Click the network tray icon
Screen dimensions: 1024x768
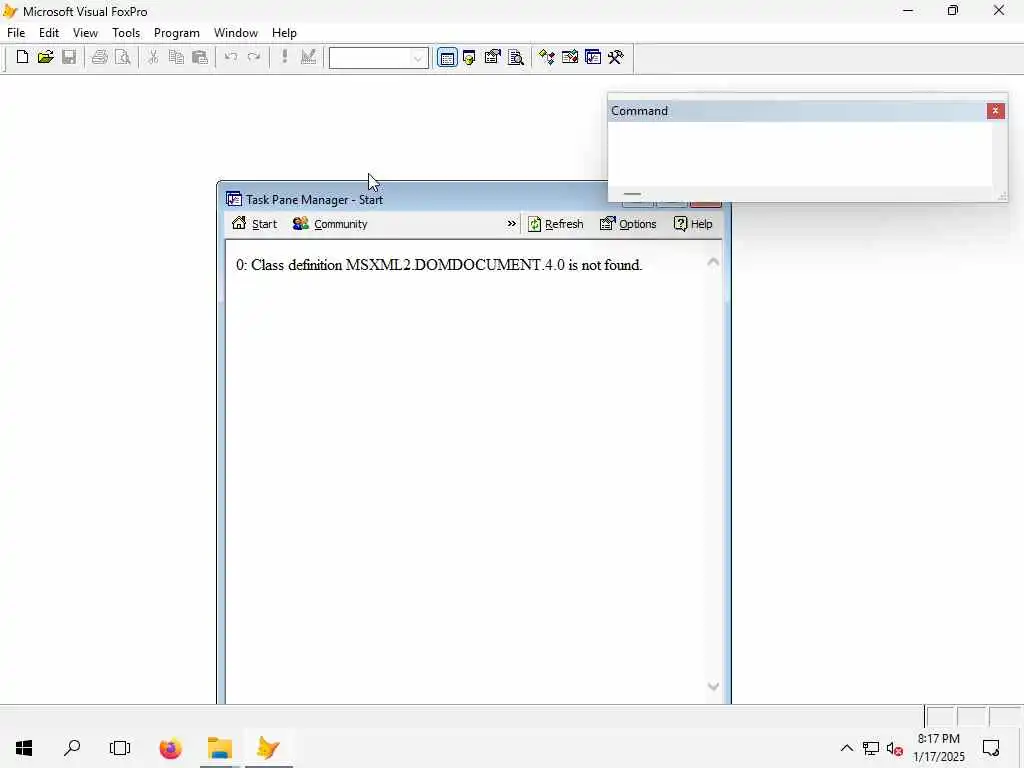coord(871,748)
